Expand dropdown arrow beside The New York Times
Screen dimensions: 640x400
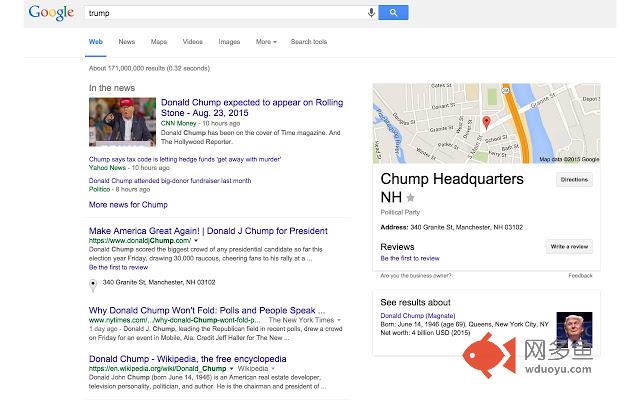pyautogui.click(x=339, y=320)
